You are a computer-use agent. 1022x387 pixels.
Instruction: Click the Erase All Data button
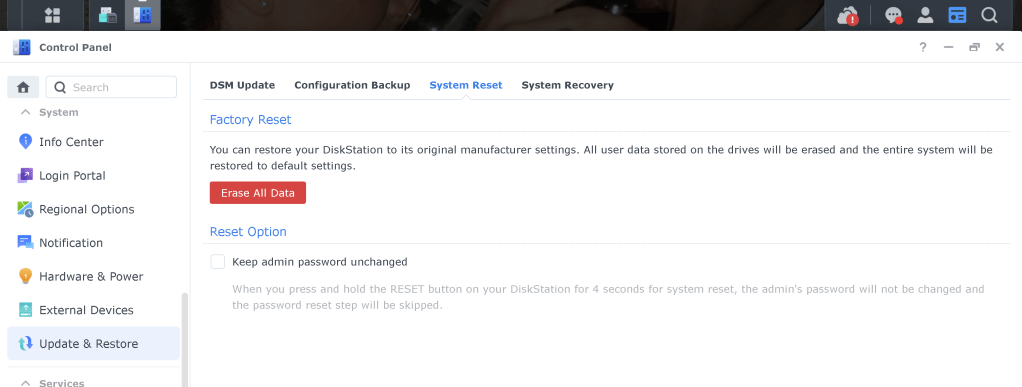257,193
